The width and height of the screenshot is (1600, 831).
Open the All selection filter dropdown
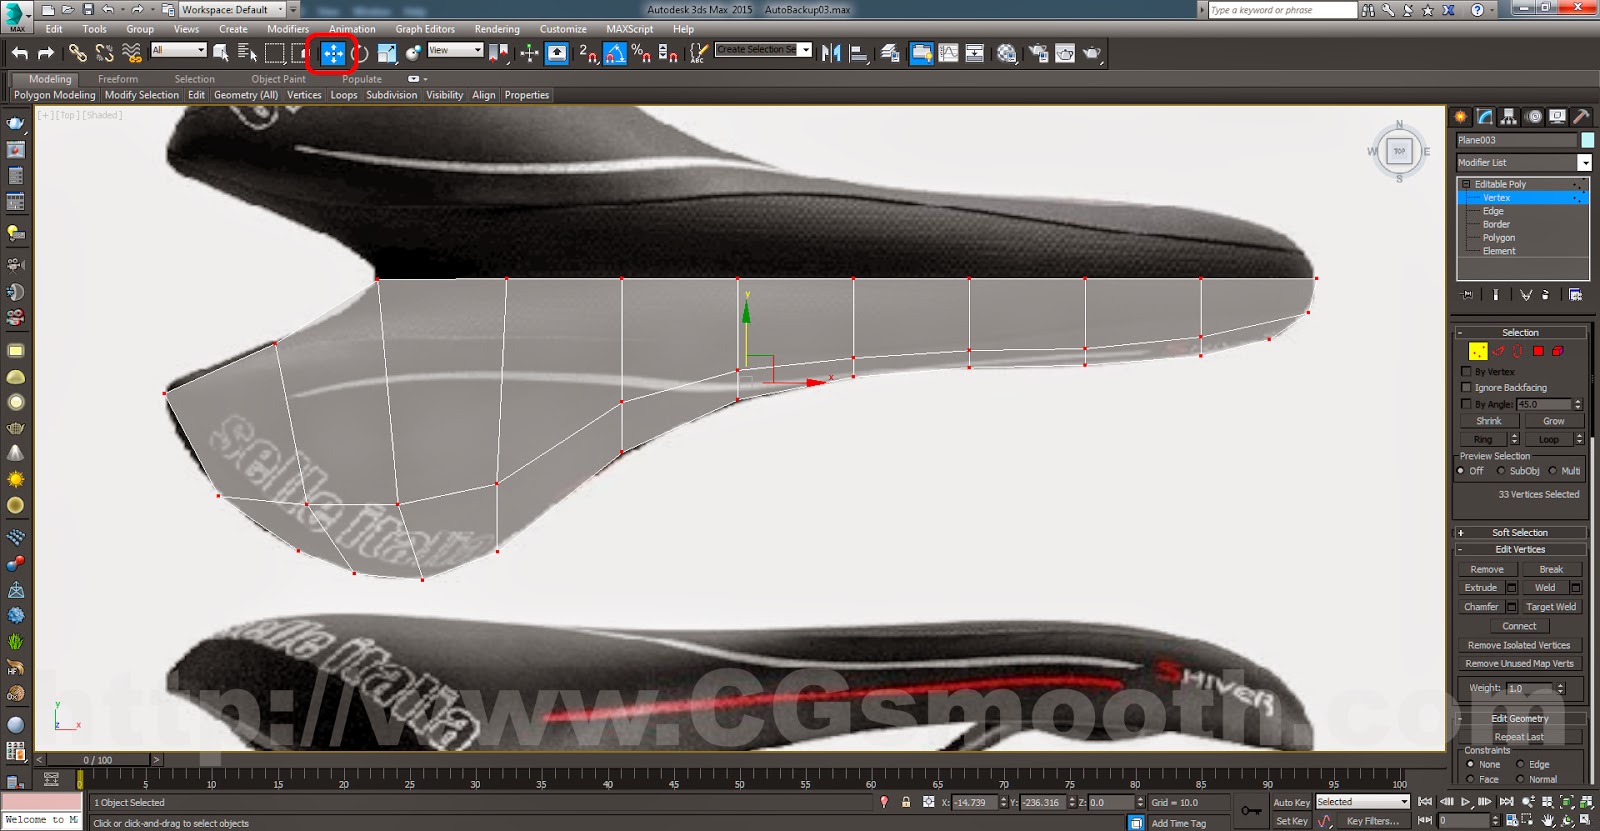tap(178, 50)
